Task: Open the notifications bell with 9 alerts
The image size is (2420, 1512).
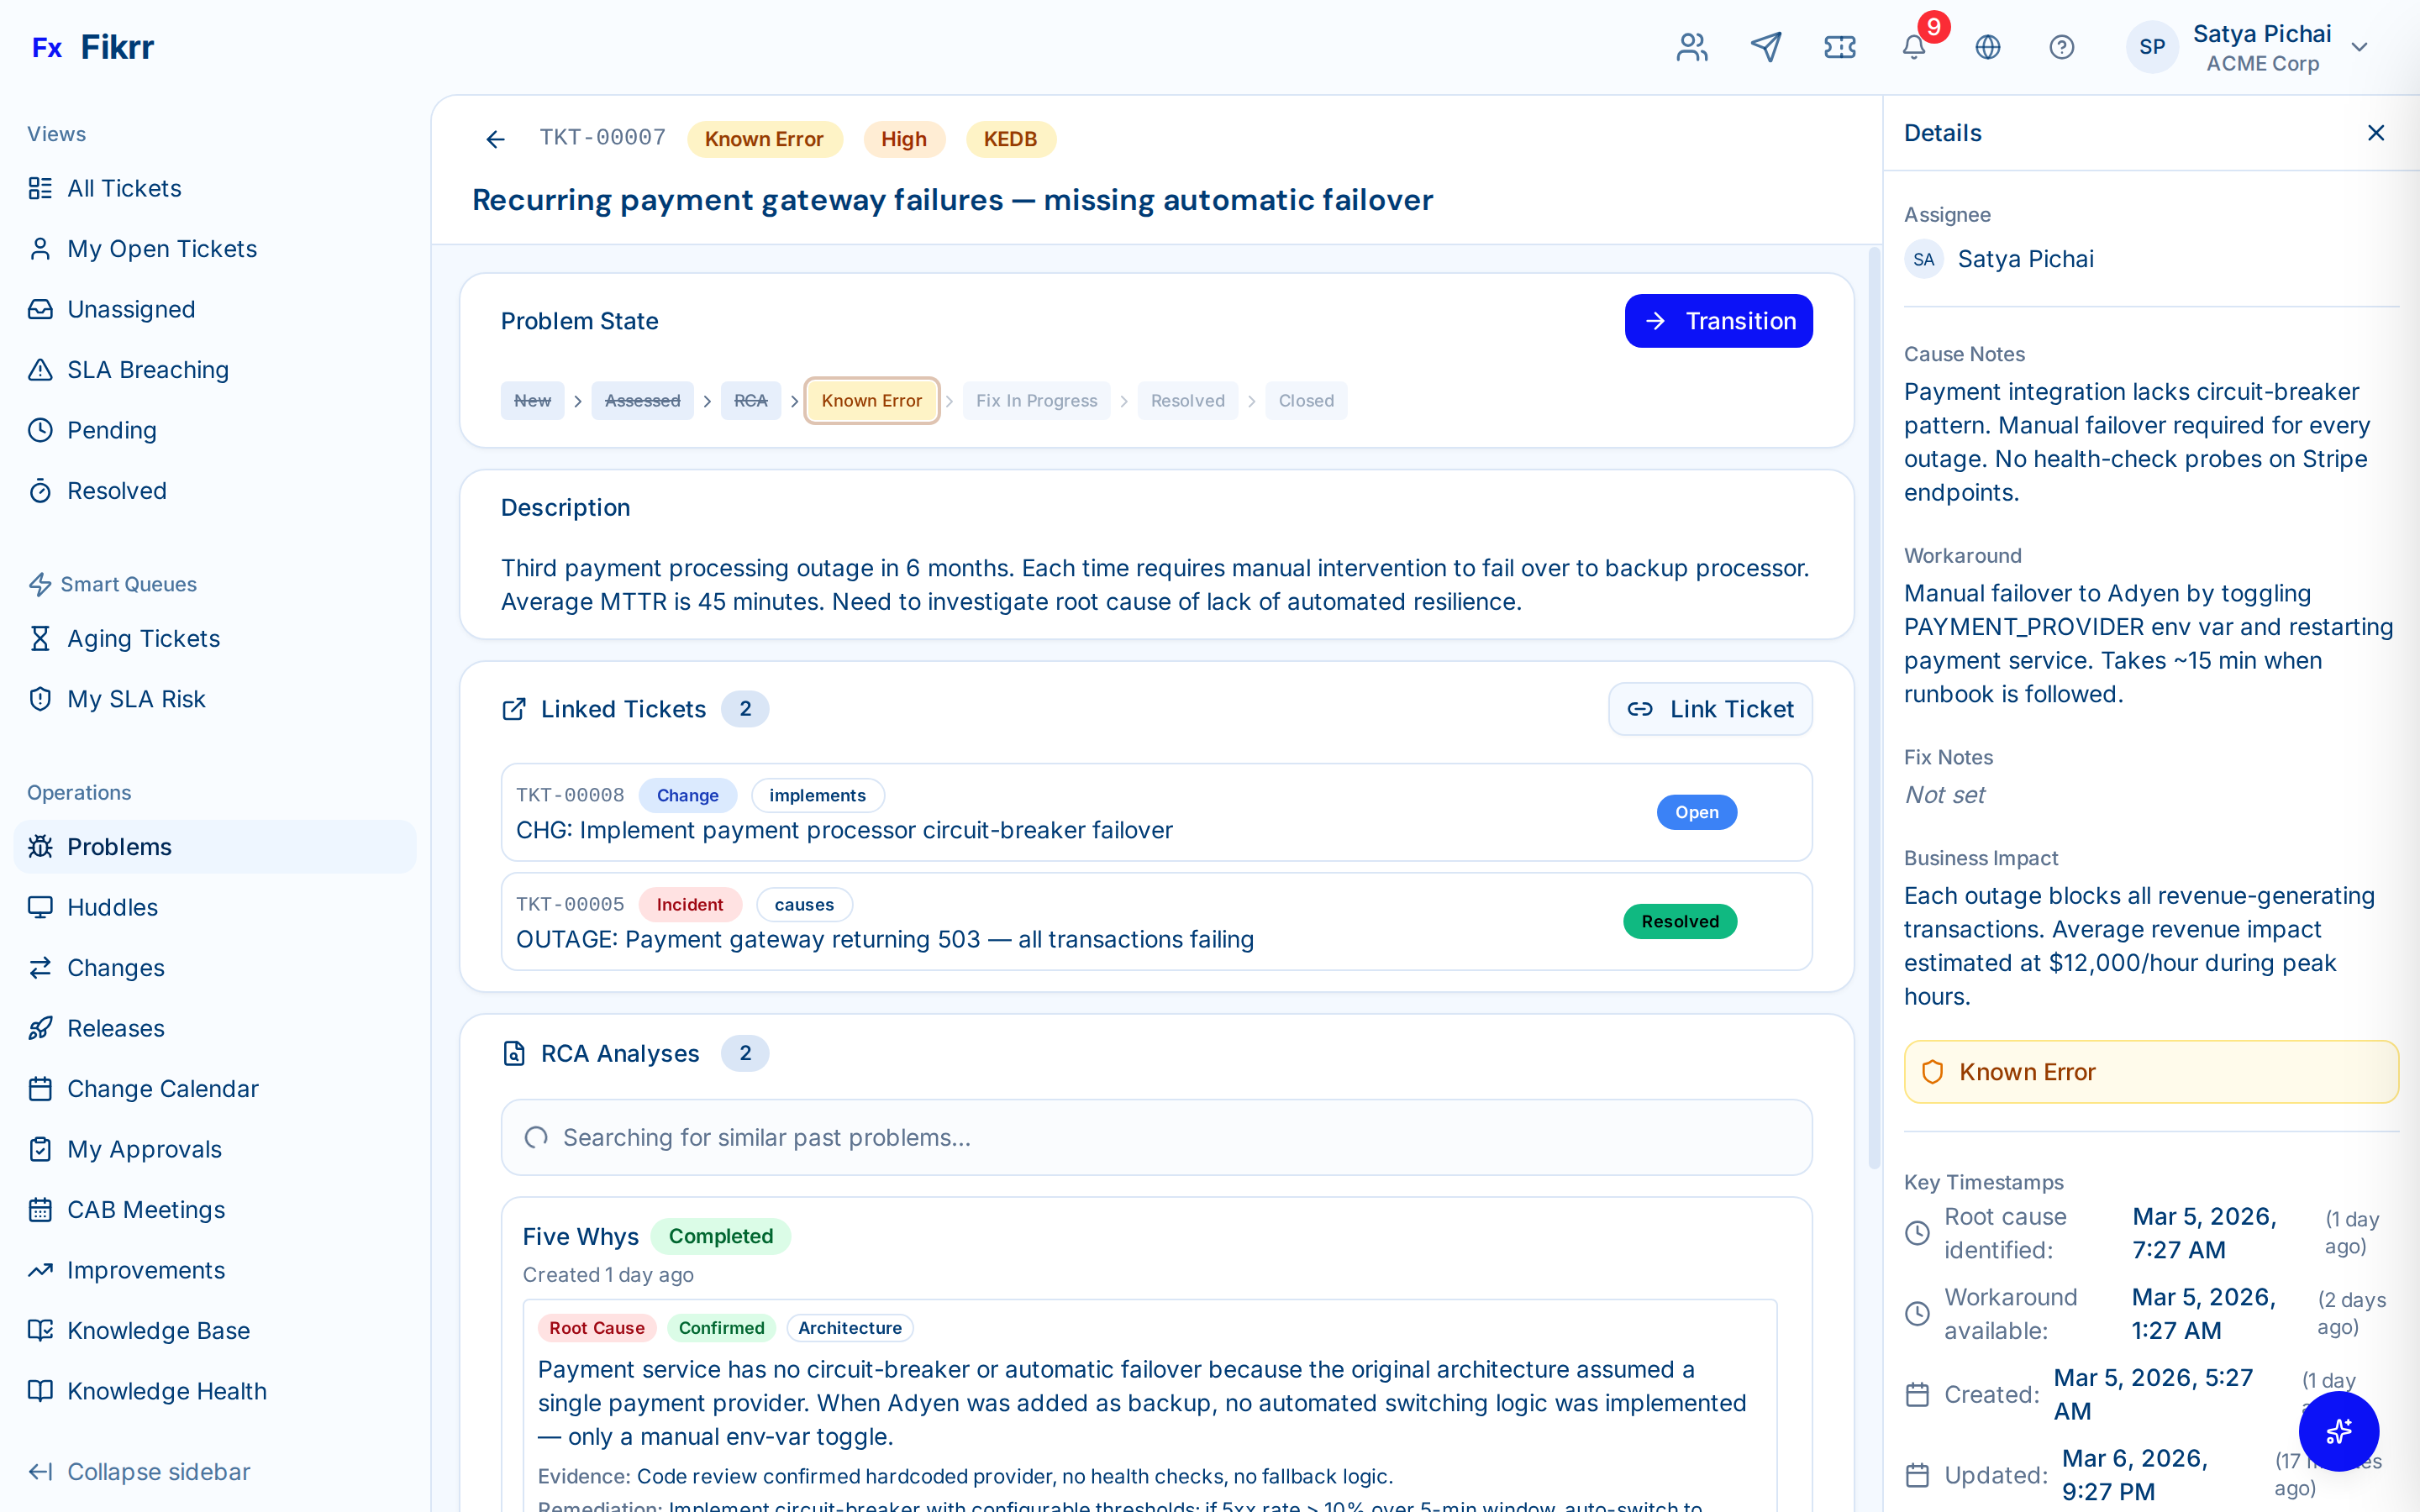Action: pos(1913,47)
